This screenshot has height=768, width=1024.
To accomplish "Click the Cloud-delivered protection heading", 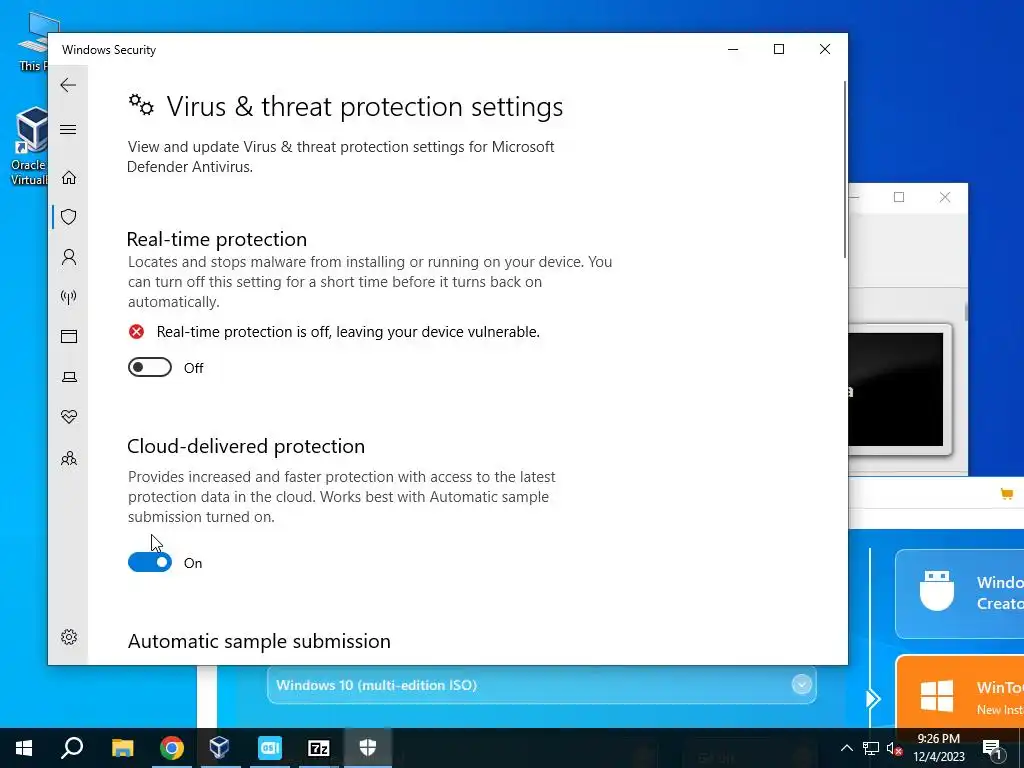I will tap(246, 446).
